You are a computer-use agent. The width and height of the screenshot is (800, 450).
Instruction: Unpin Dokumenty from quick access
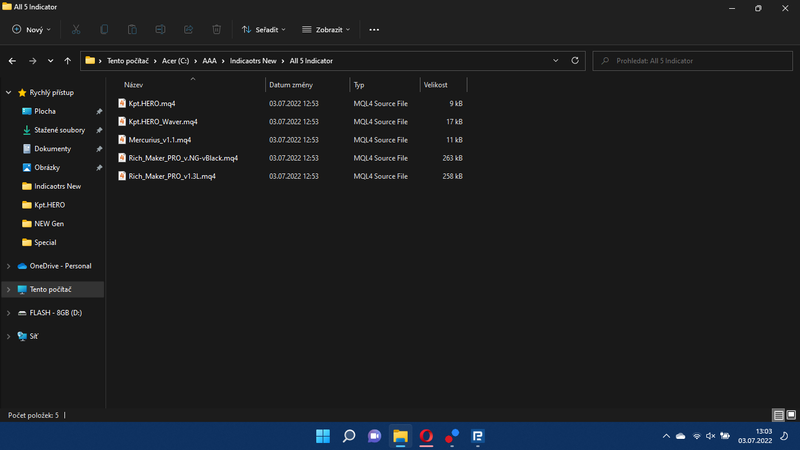[99, 149]
